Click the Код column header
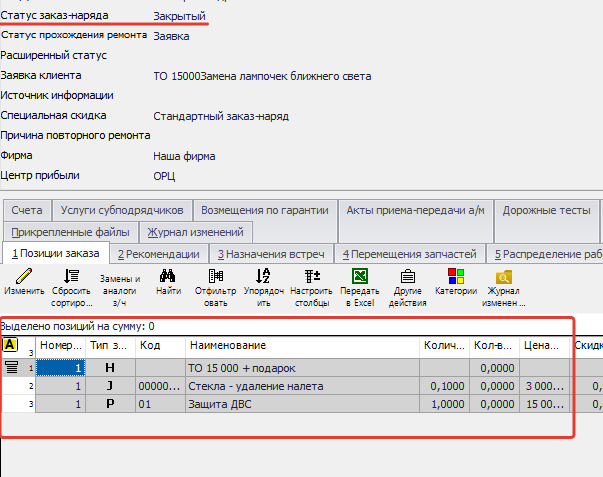The width and height of the screenshot is (603, 477). 160,345
